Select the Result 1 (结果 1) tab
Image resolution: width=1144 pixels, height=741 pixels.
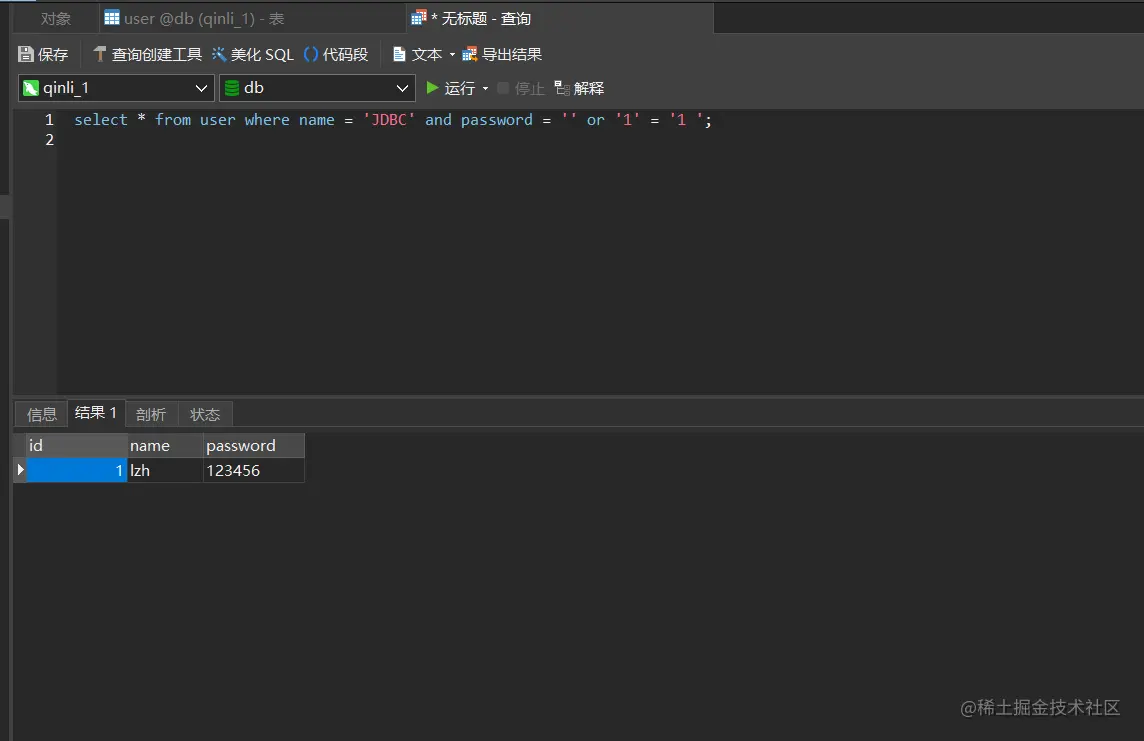point(96,413)
